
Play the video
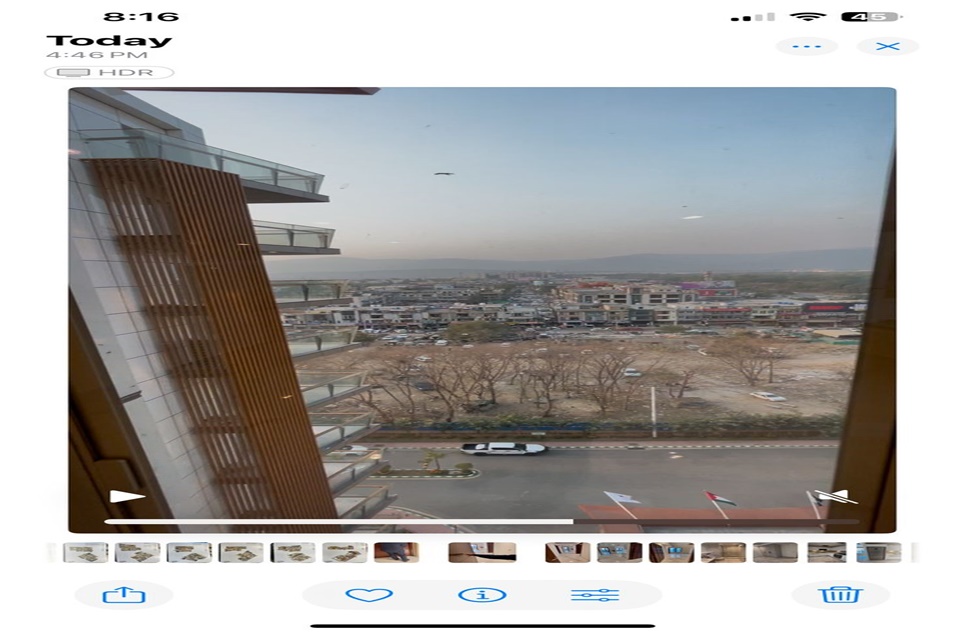click(x=127, y=496)
